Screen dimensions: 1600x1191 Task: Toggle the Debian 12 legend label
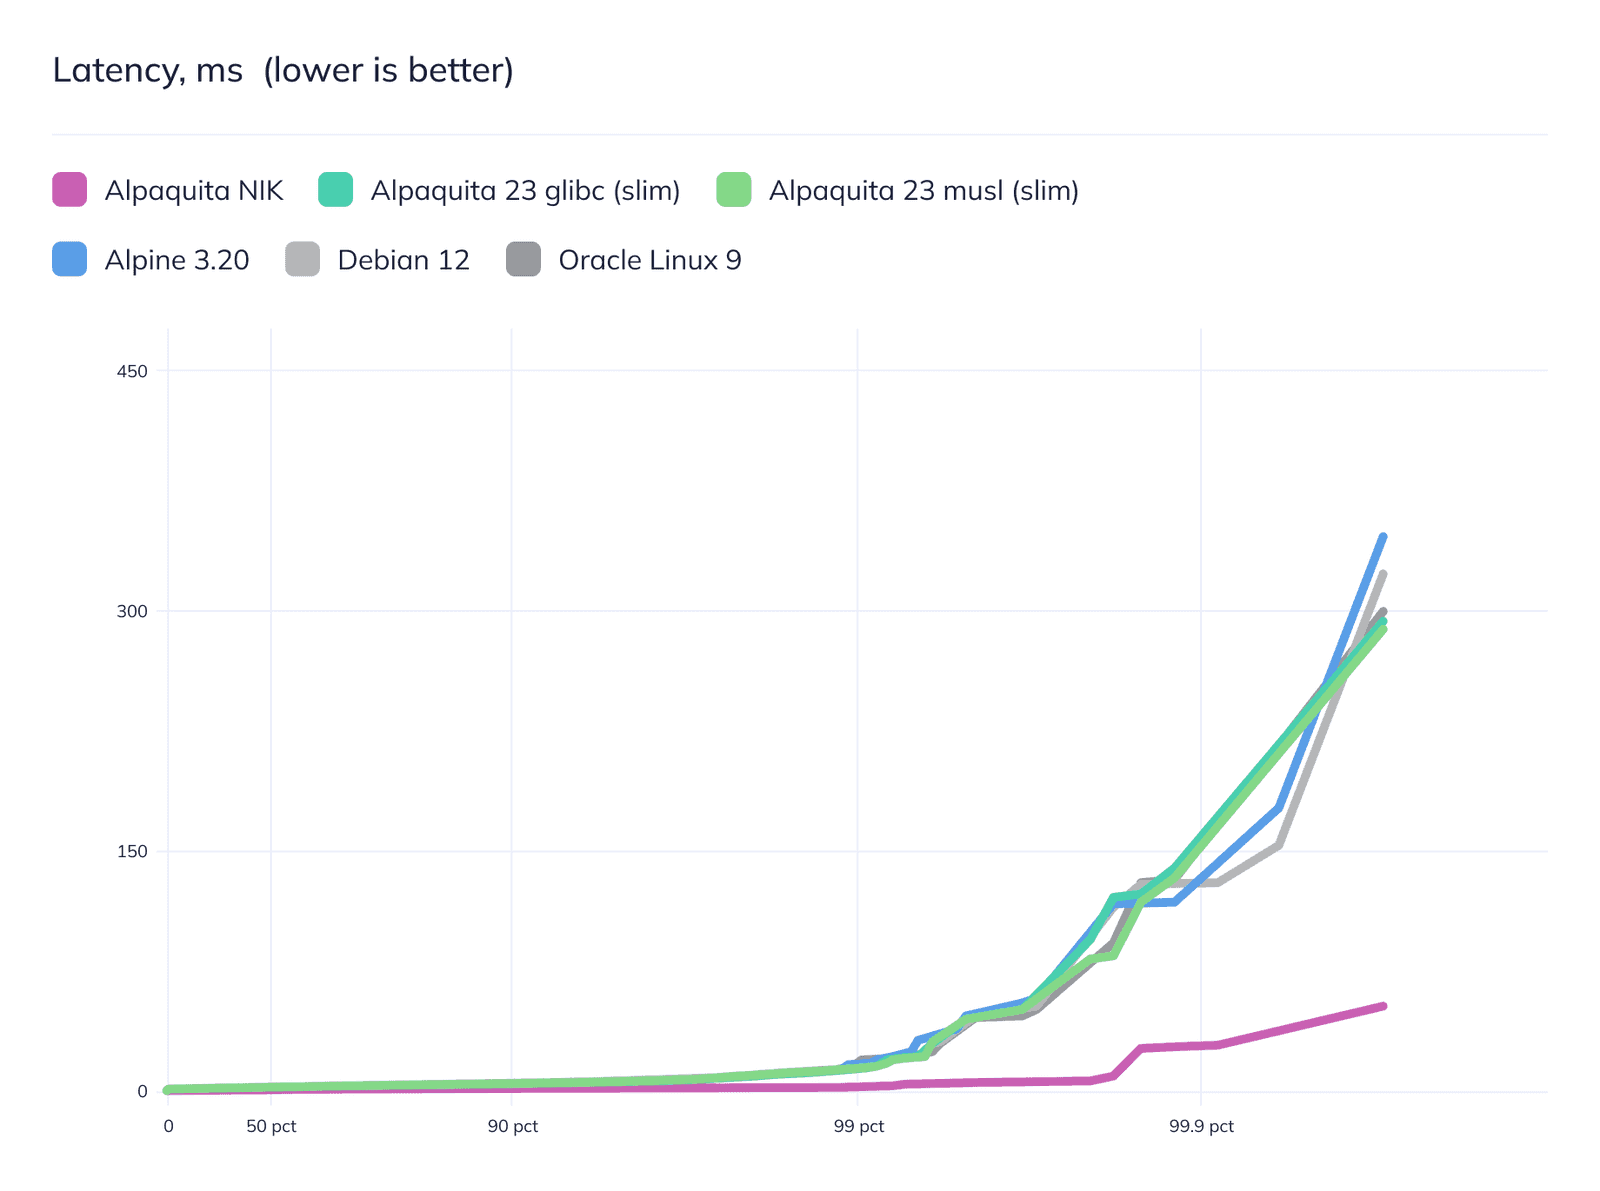404,260
